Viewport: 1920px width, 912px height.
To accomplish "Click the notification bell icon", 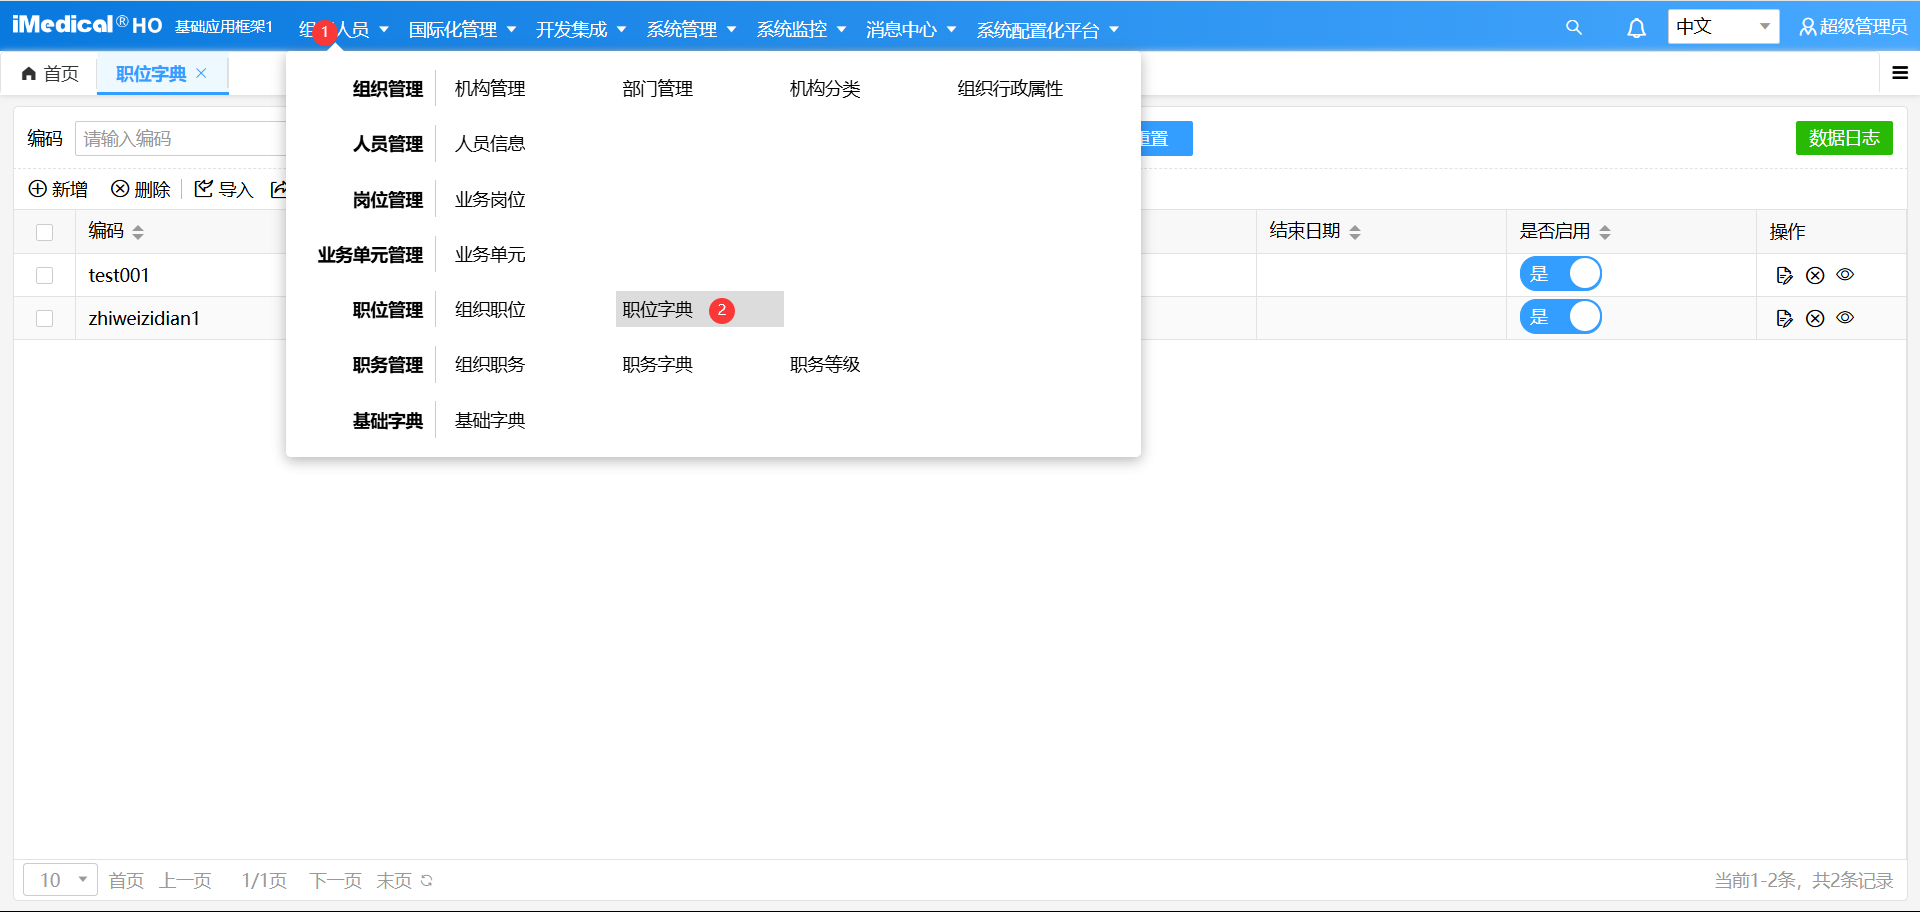I will (x=1636, y=29).
